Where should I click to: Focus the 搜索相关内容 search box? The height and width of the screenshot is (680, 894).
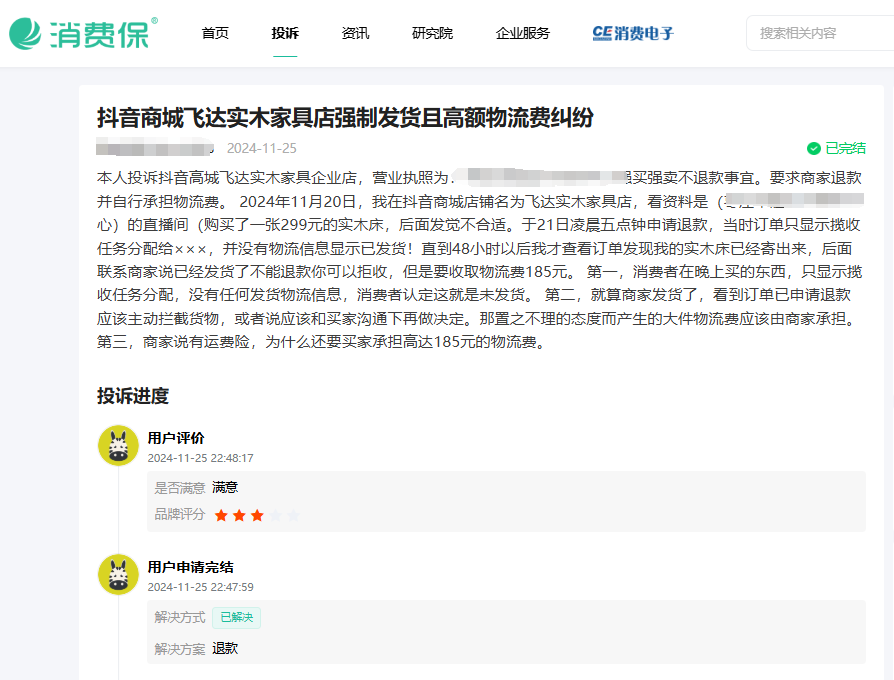coord(820,33)
